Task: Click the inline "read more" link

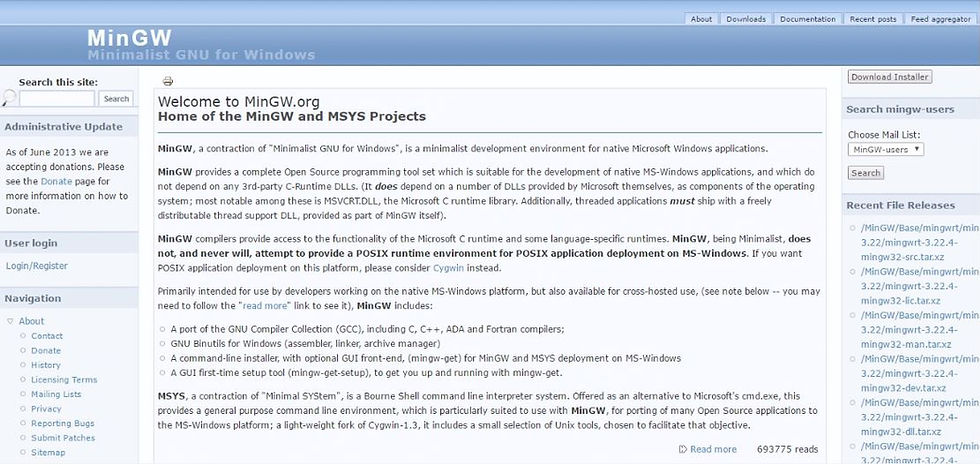Action: coord(265,306)
